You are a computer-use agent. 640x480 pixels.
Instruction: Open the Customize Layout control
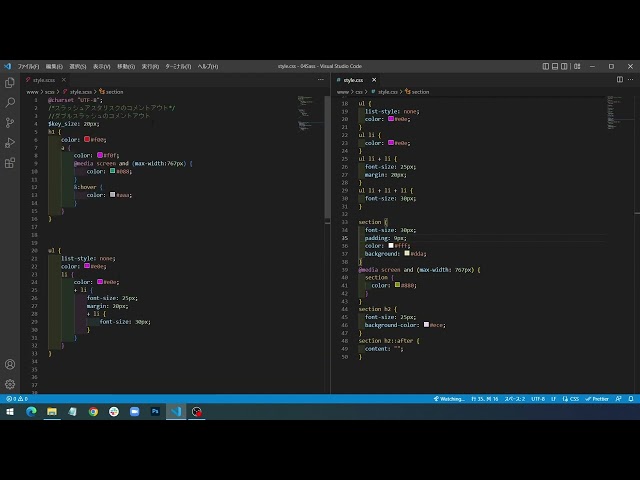577,66
